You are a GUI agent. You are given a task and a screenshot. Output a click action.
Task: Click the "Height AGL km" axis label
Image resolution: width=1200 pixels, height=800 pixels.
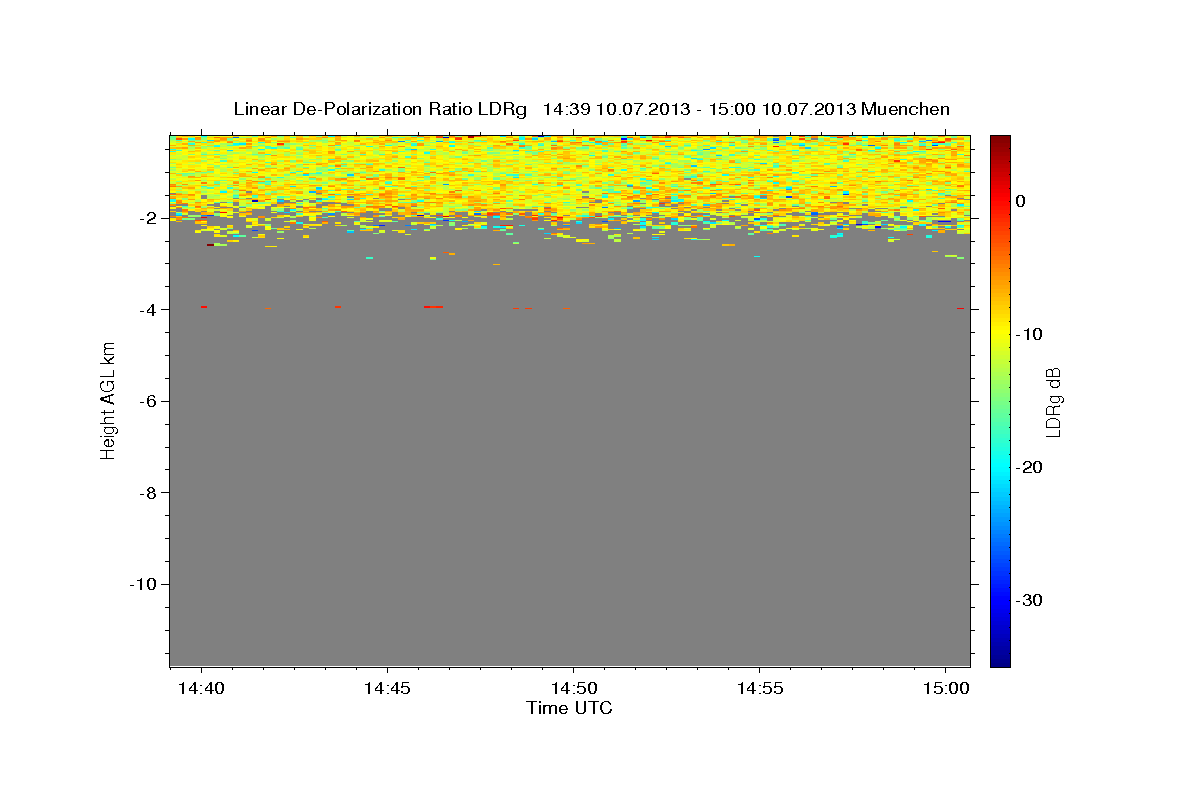coord(108,401)
